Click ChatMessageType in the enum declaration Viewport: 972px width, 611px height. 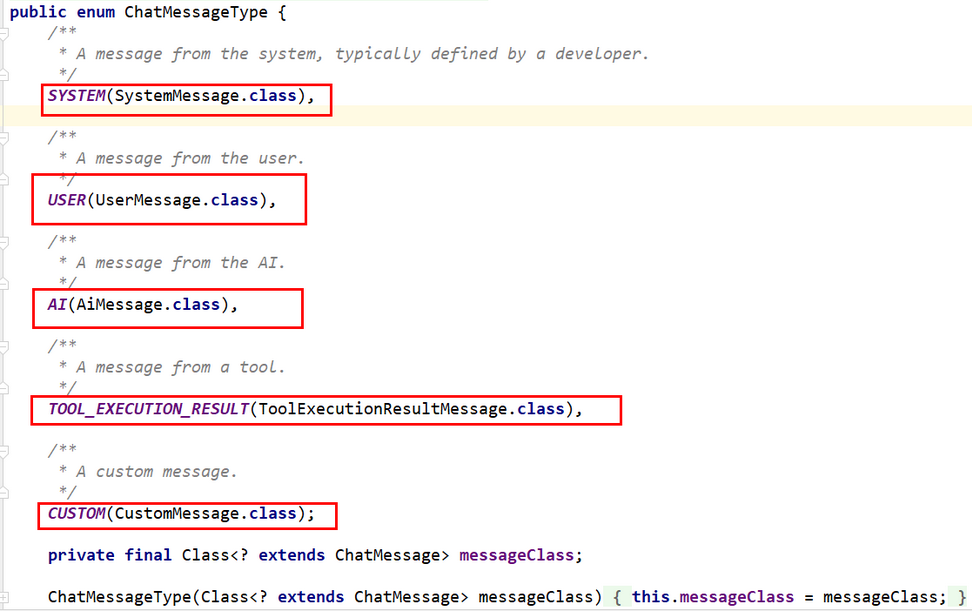(x=196, y=12)
